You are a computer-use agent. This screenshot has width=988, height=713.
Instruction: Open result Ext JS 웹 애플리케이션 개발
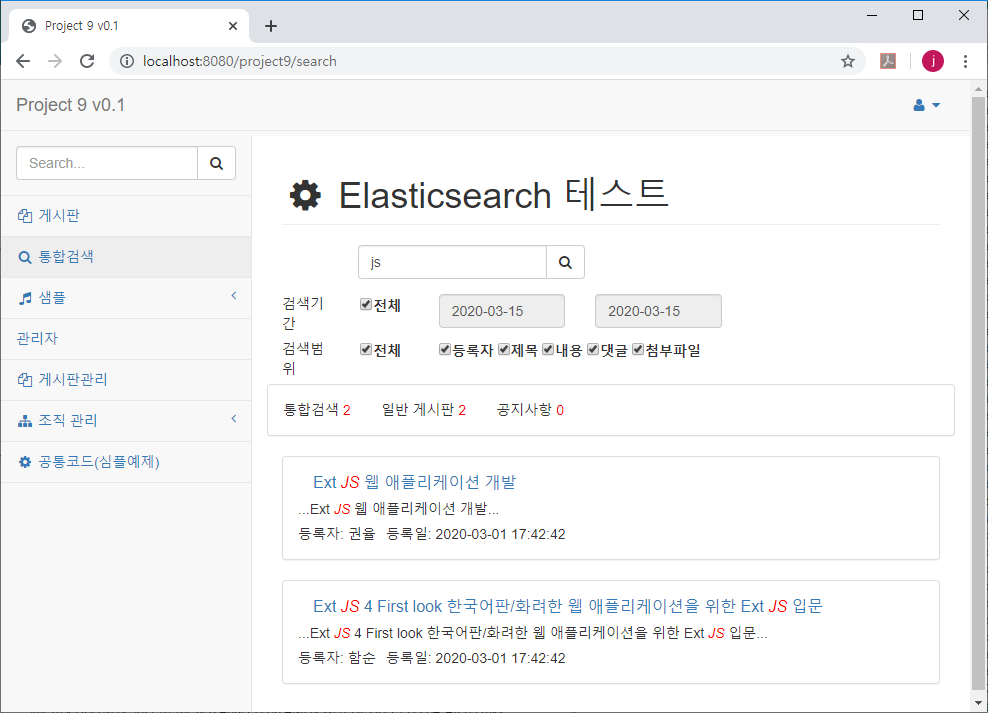(415, 482)
